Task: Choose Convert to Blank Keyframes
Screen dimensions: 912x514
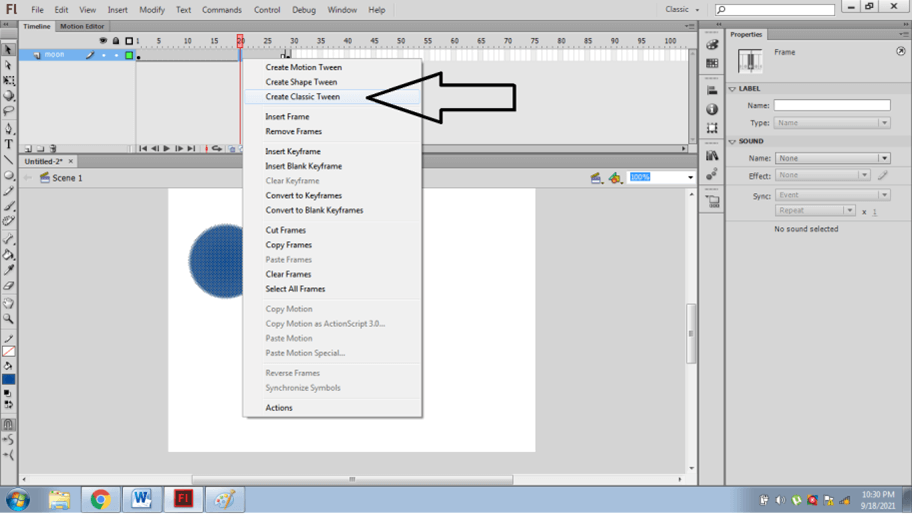Action: coord(314,210)
